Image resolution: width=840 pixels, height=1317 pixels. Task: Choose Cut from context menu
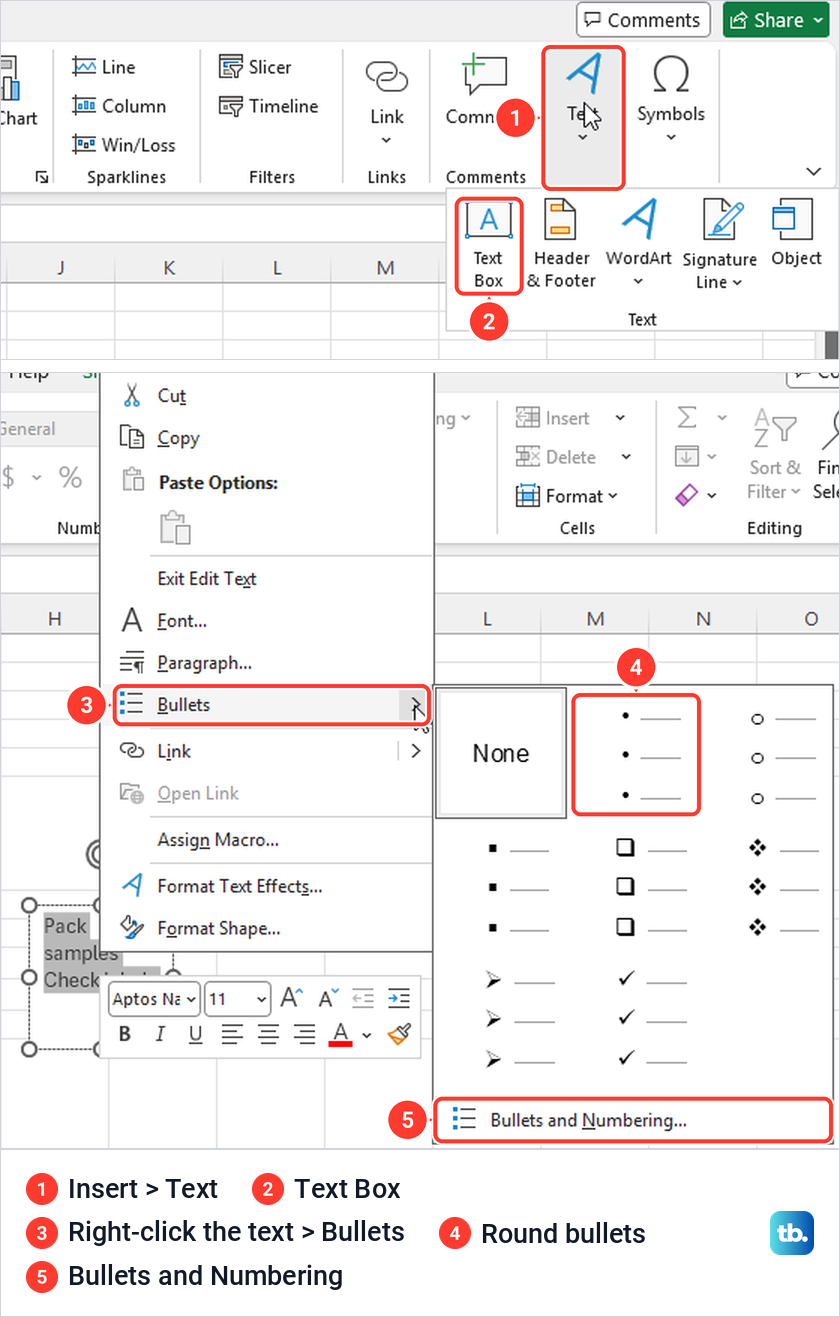(267, 396)
